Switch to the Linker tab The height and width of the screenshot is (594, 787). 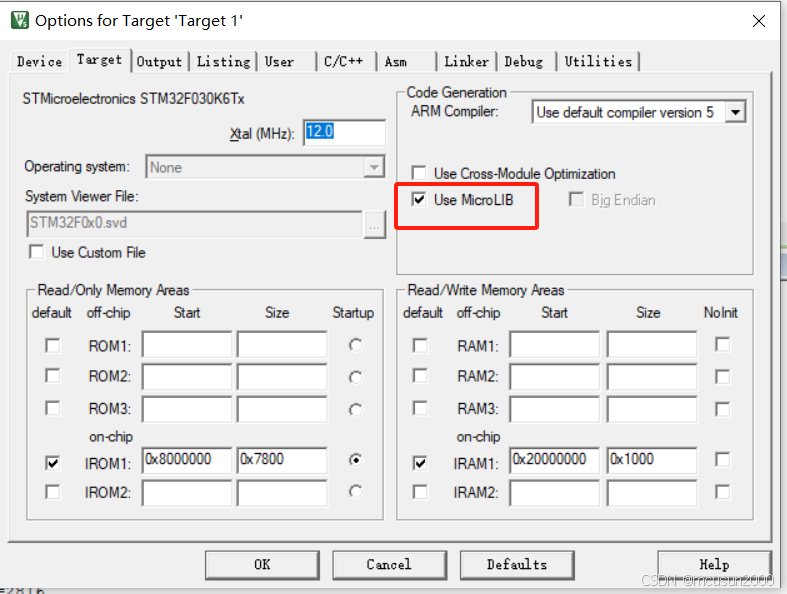pos(466,62)
